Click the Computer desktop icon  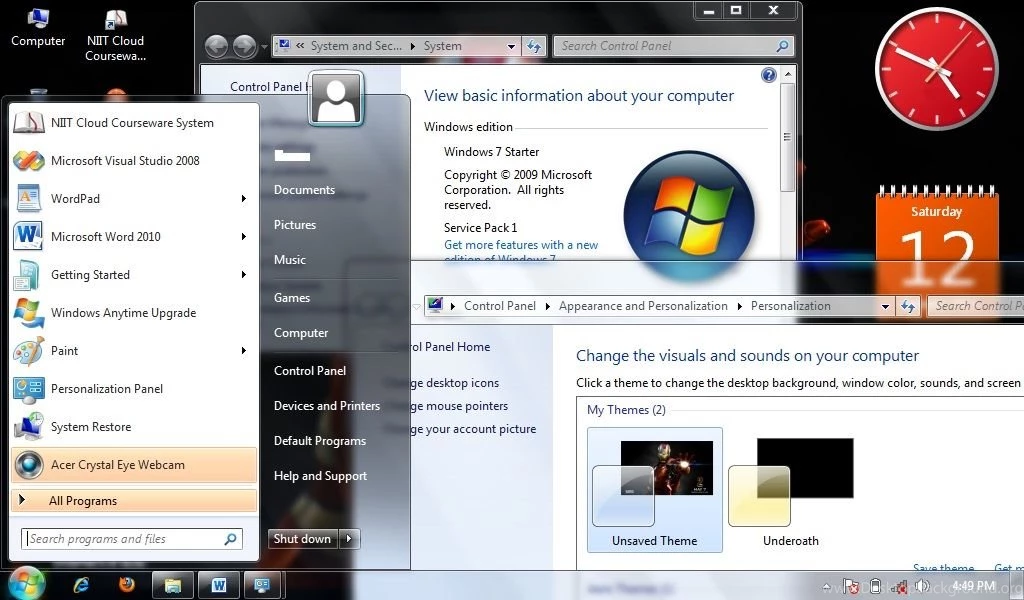tap(38, 27)
